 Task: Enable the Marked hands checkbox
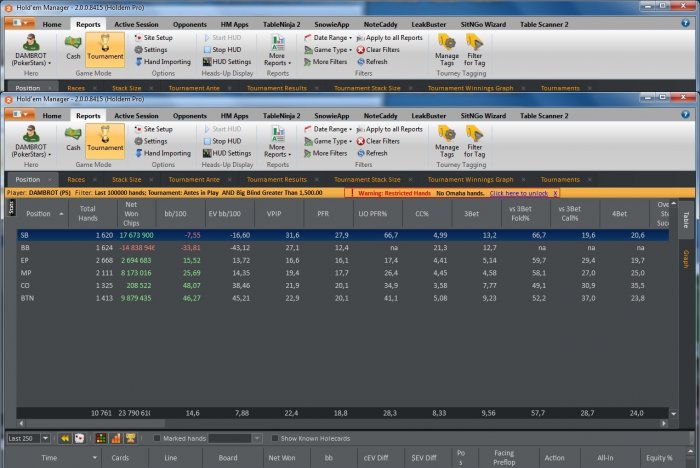(157, 439)
